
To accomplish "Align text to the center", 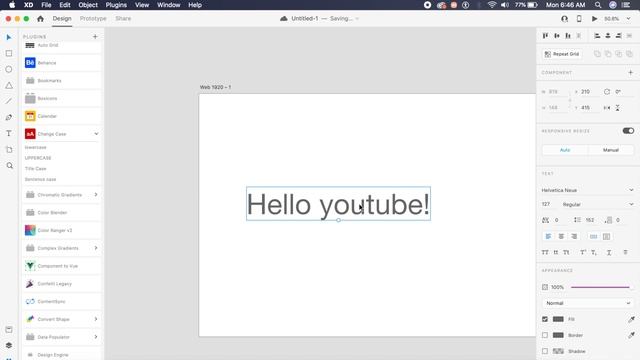I will pos(561,236).
